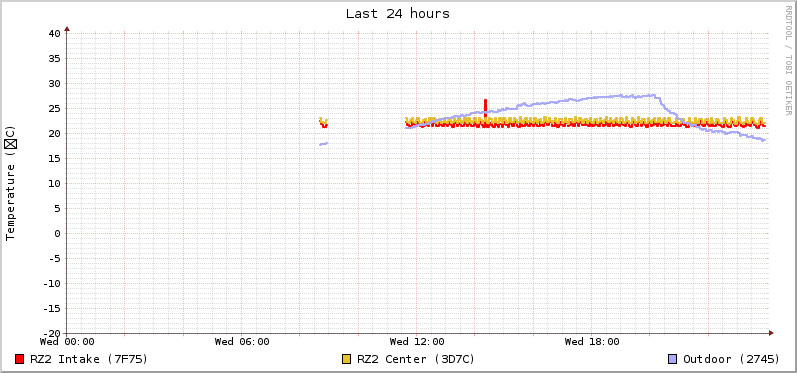The width and height of the screenshot is (797, 373).
Task: Click the red RZ2 Intake legend swatch
Action: click(x=20, y=359)
